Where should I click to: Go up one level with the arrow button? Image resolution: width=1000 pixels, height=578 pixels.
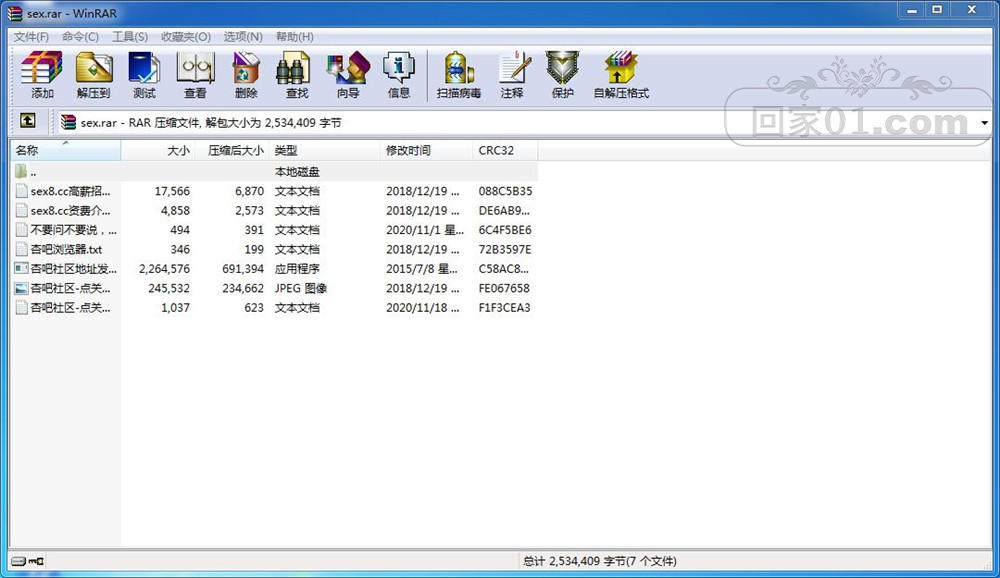tap(27, 121)
